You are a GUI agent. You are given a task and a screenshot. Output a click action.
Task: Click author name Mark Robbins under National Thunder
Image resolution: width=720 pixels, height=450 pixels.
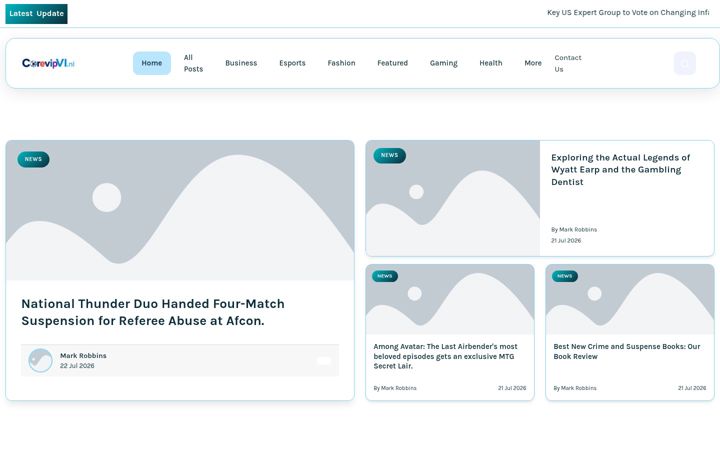[83, 355]
